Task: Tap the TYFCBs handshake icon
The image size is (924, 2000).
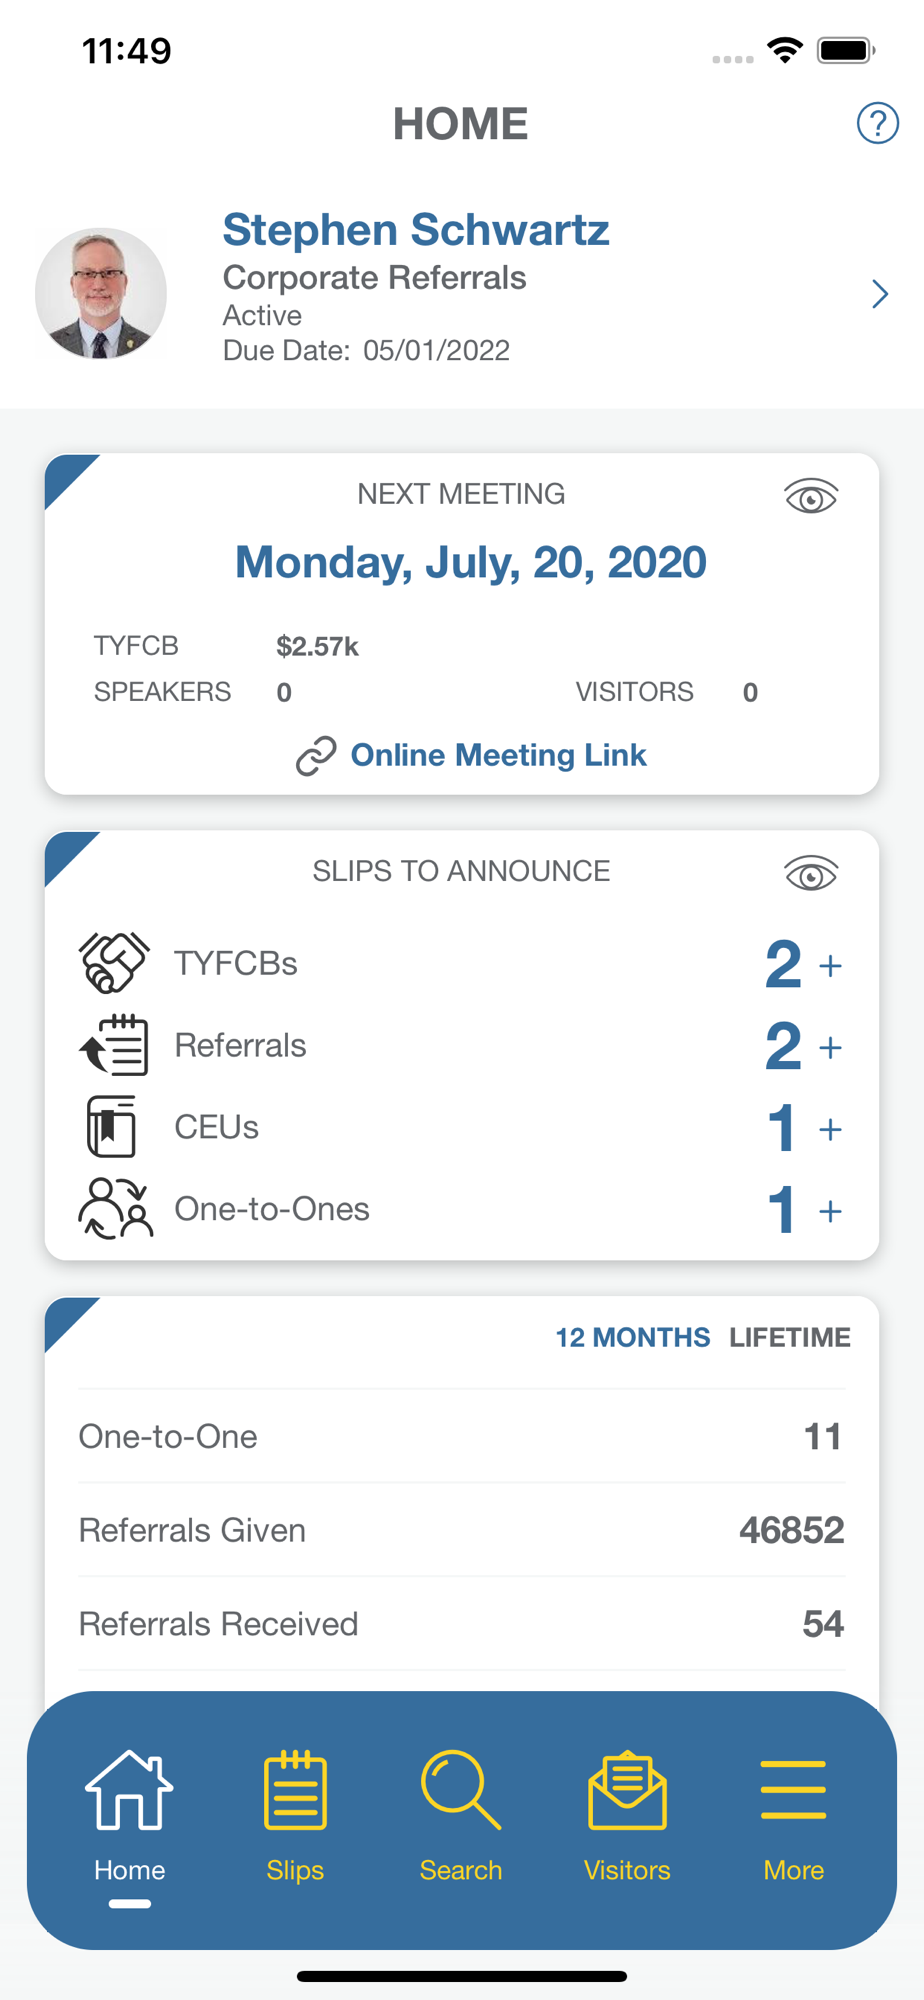Action: [x=114, y=963]
